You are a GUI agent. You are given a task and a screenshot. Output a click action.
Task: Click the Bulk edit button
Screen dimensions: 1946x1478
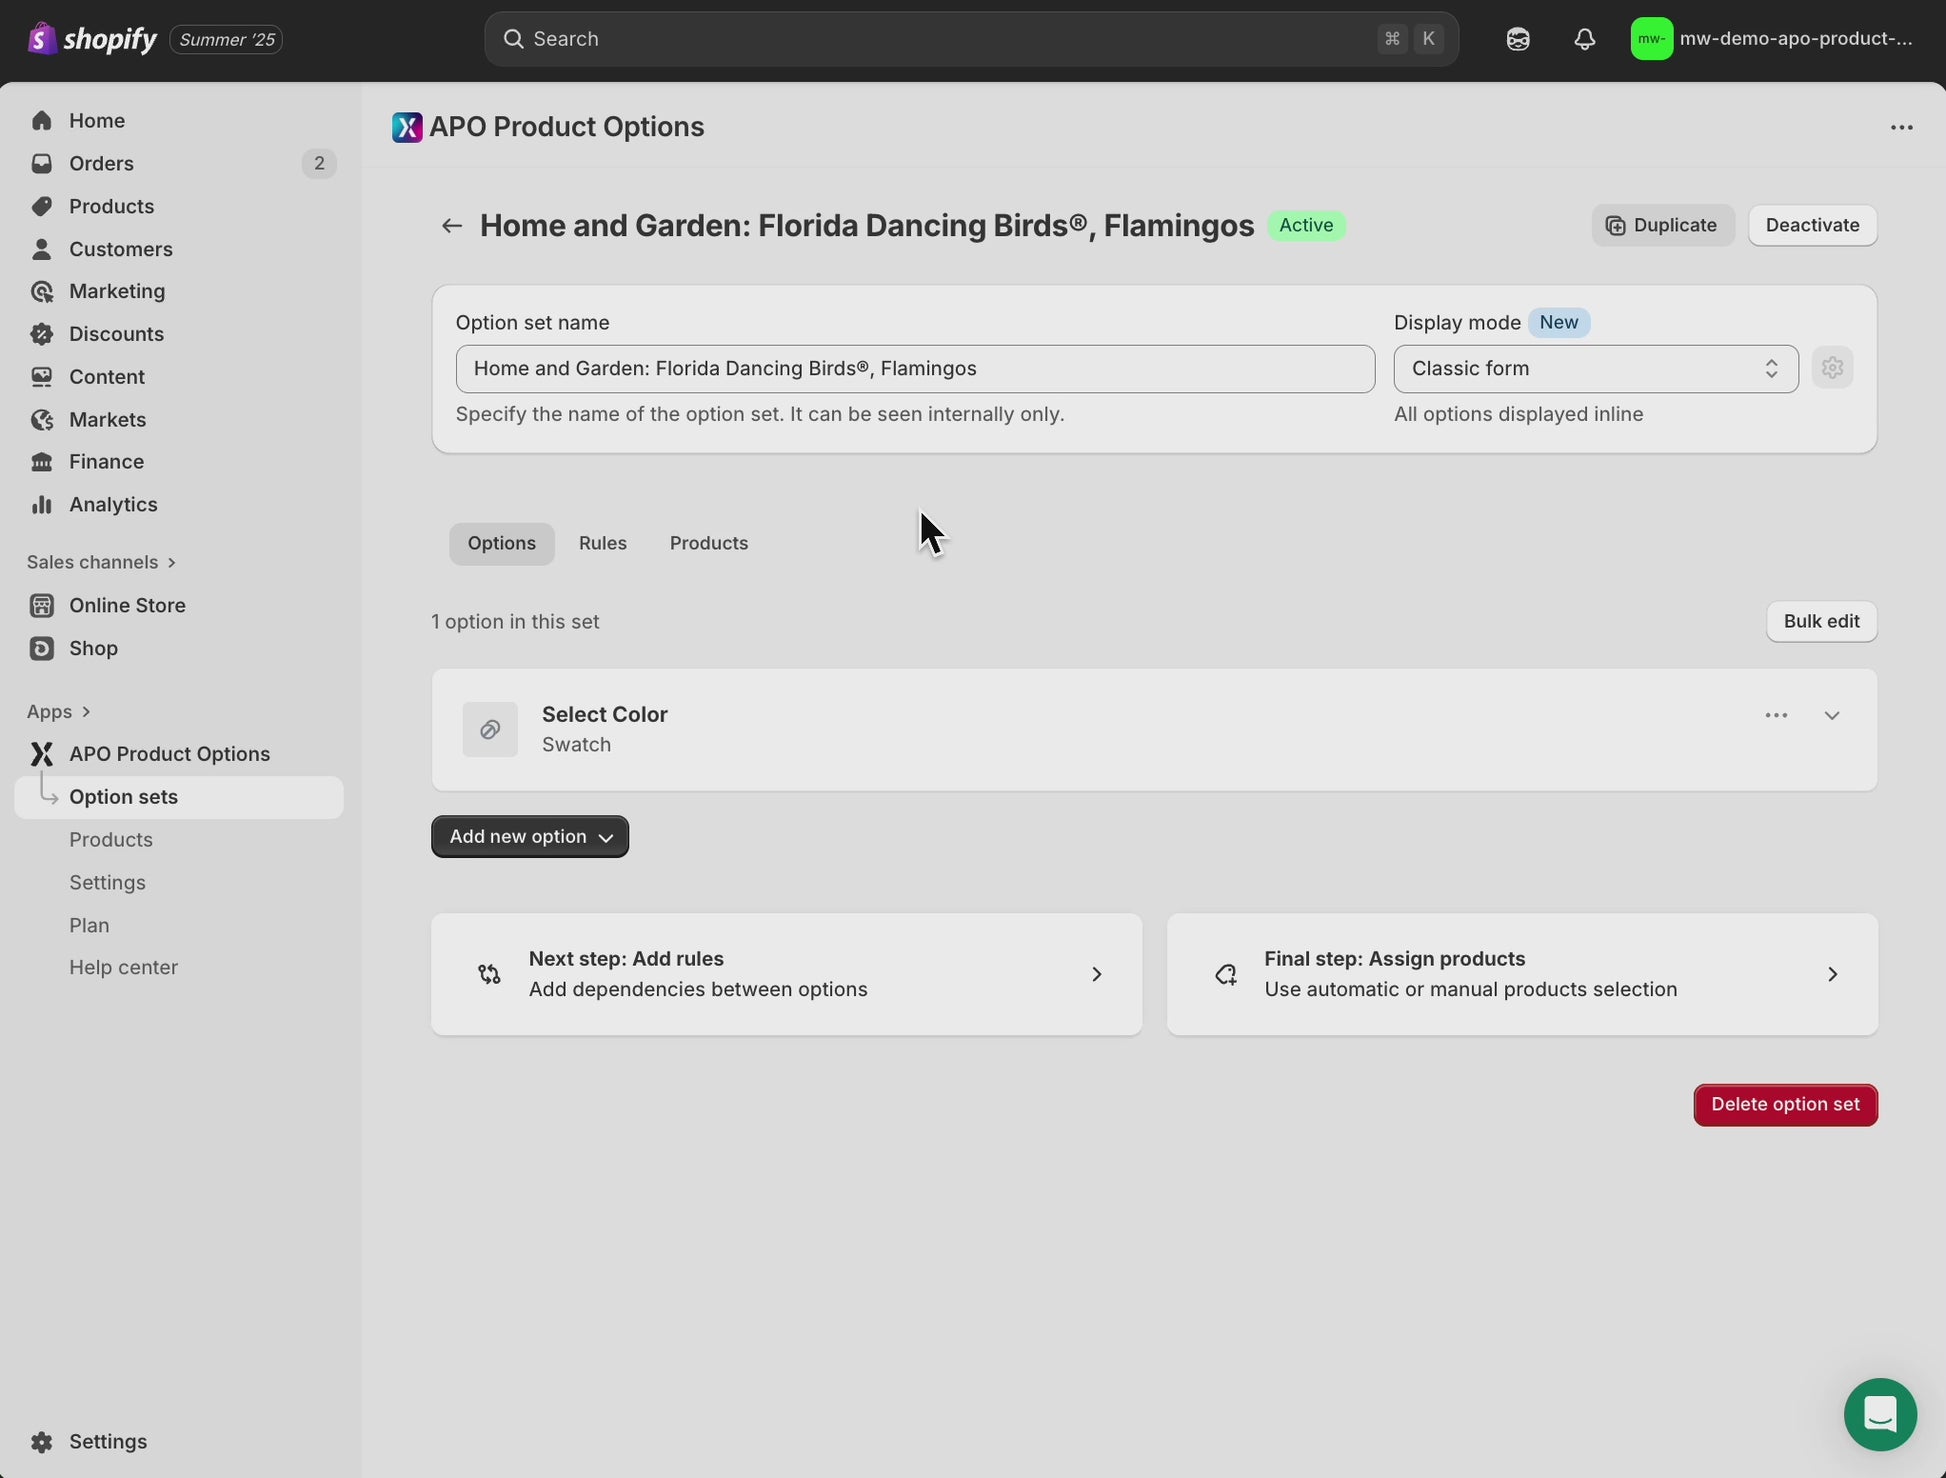click(x=1821, y=622)
